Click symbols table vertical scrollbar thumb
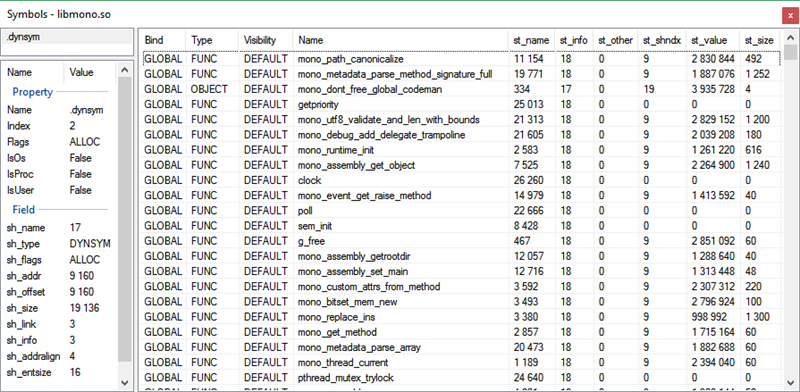 [x=790, y=53]
